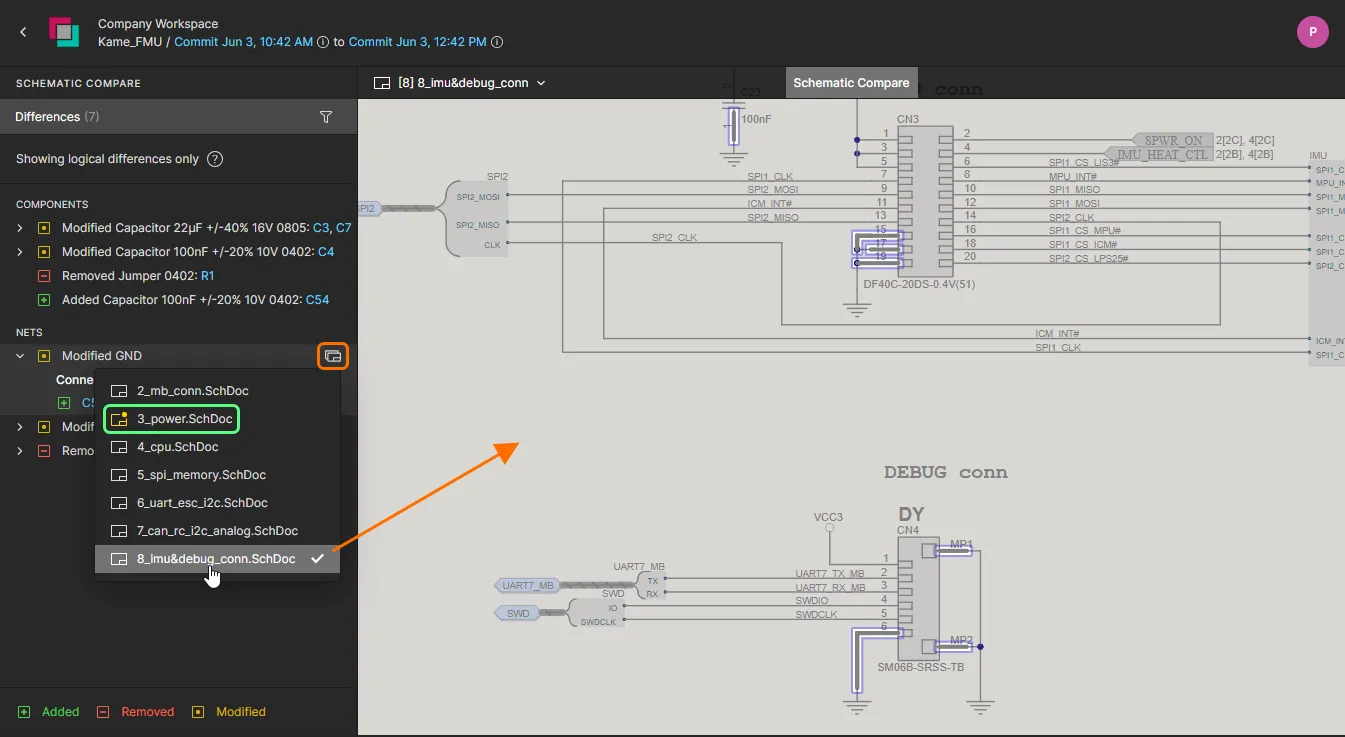Screen dimensions: 1345x737
Task: Click sheet icon of 2_mb_conn.SchDoc
Action: (x=119, y=391)
